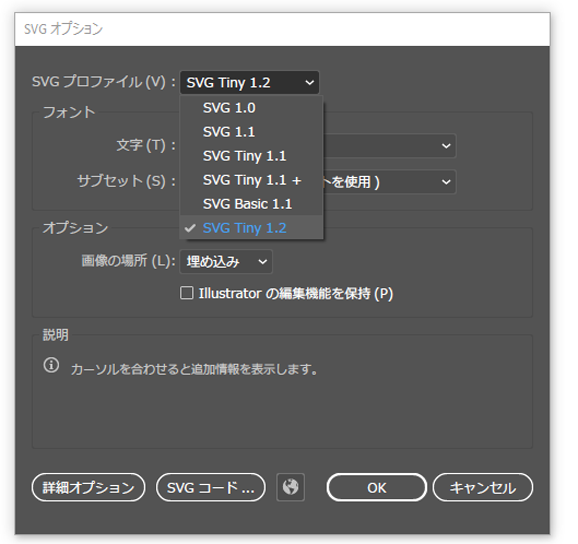Open the 文字 (T) font type dropdown

tap(389, 146)
